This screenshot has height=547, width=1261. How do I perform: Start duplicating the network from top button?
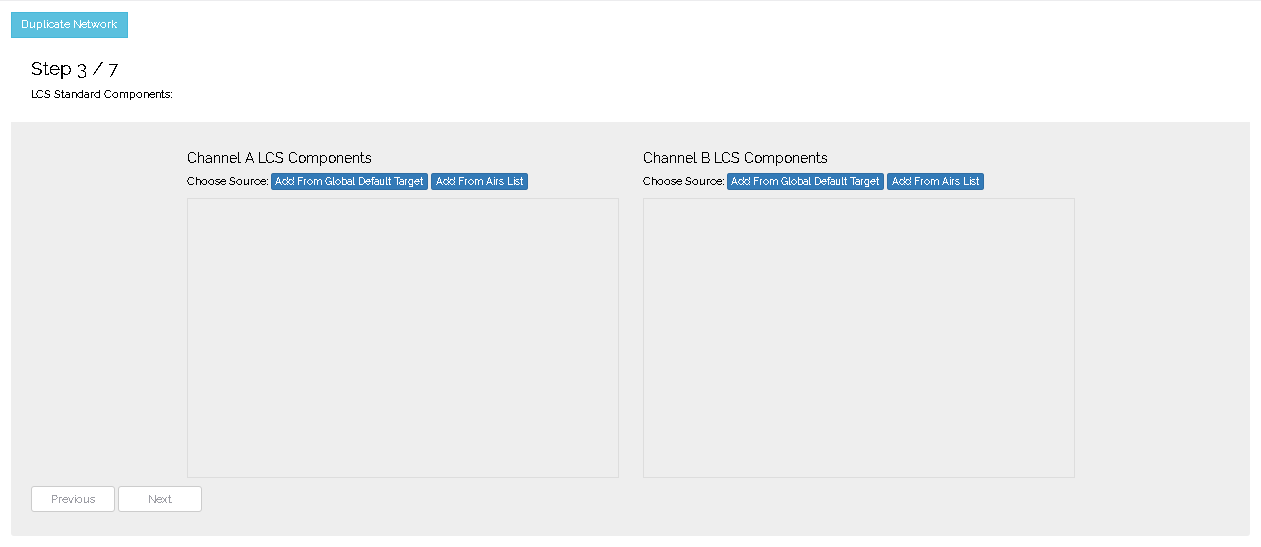[69, 24]
